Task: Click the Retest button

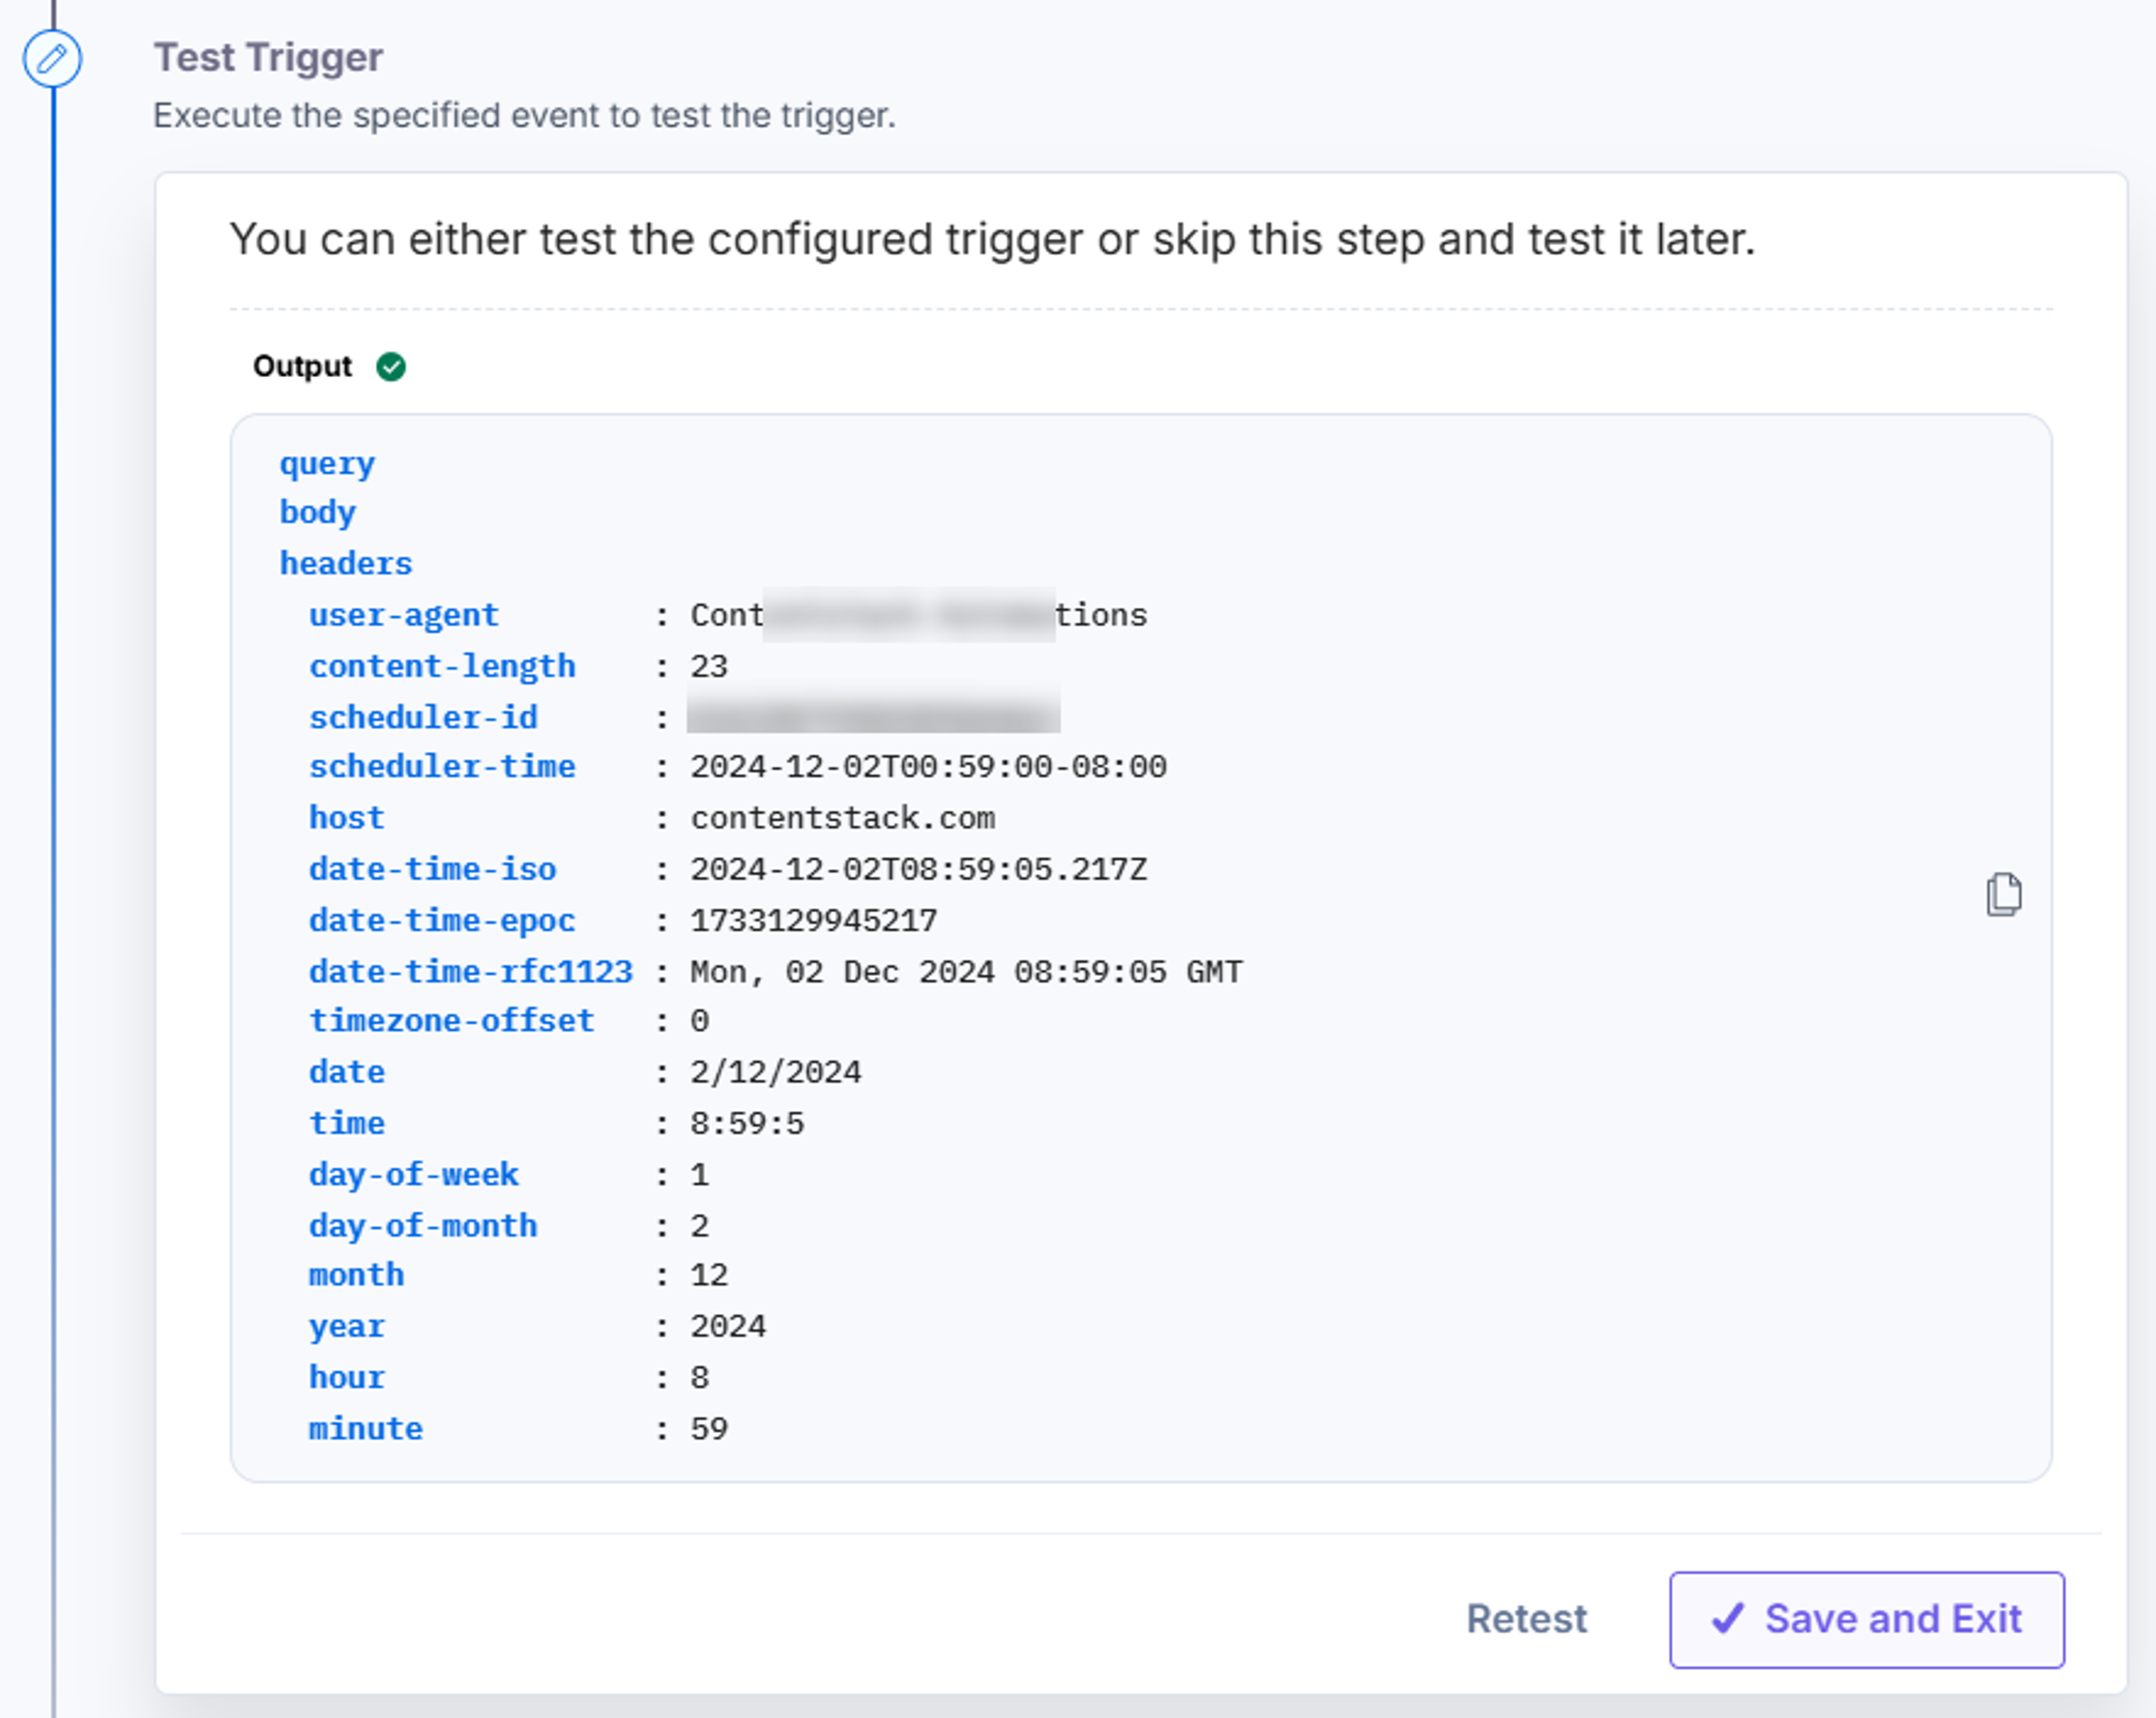Action: coord(1526,1619)
